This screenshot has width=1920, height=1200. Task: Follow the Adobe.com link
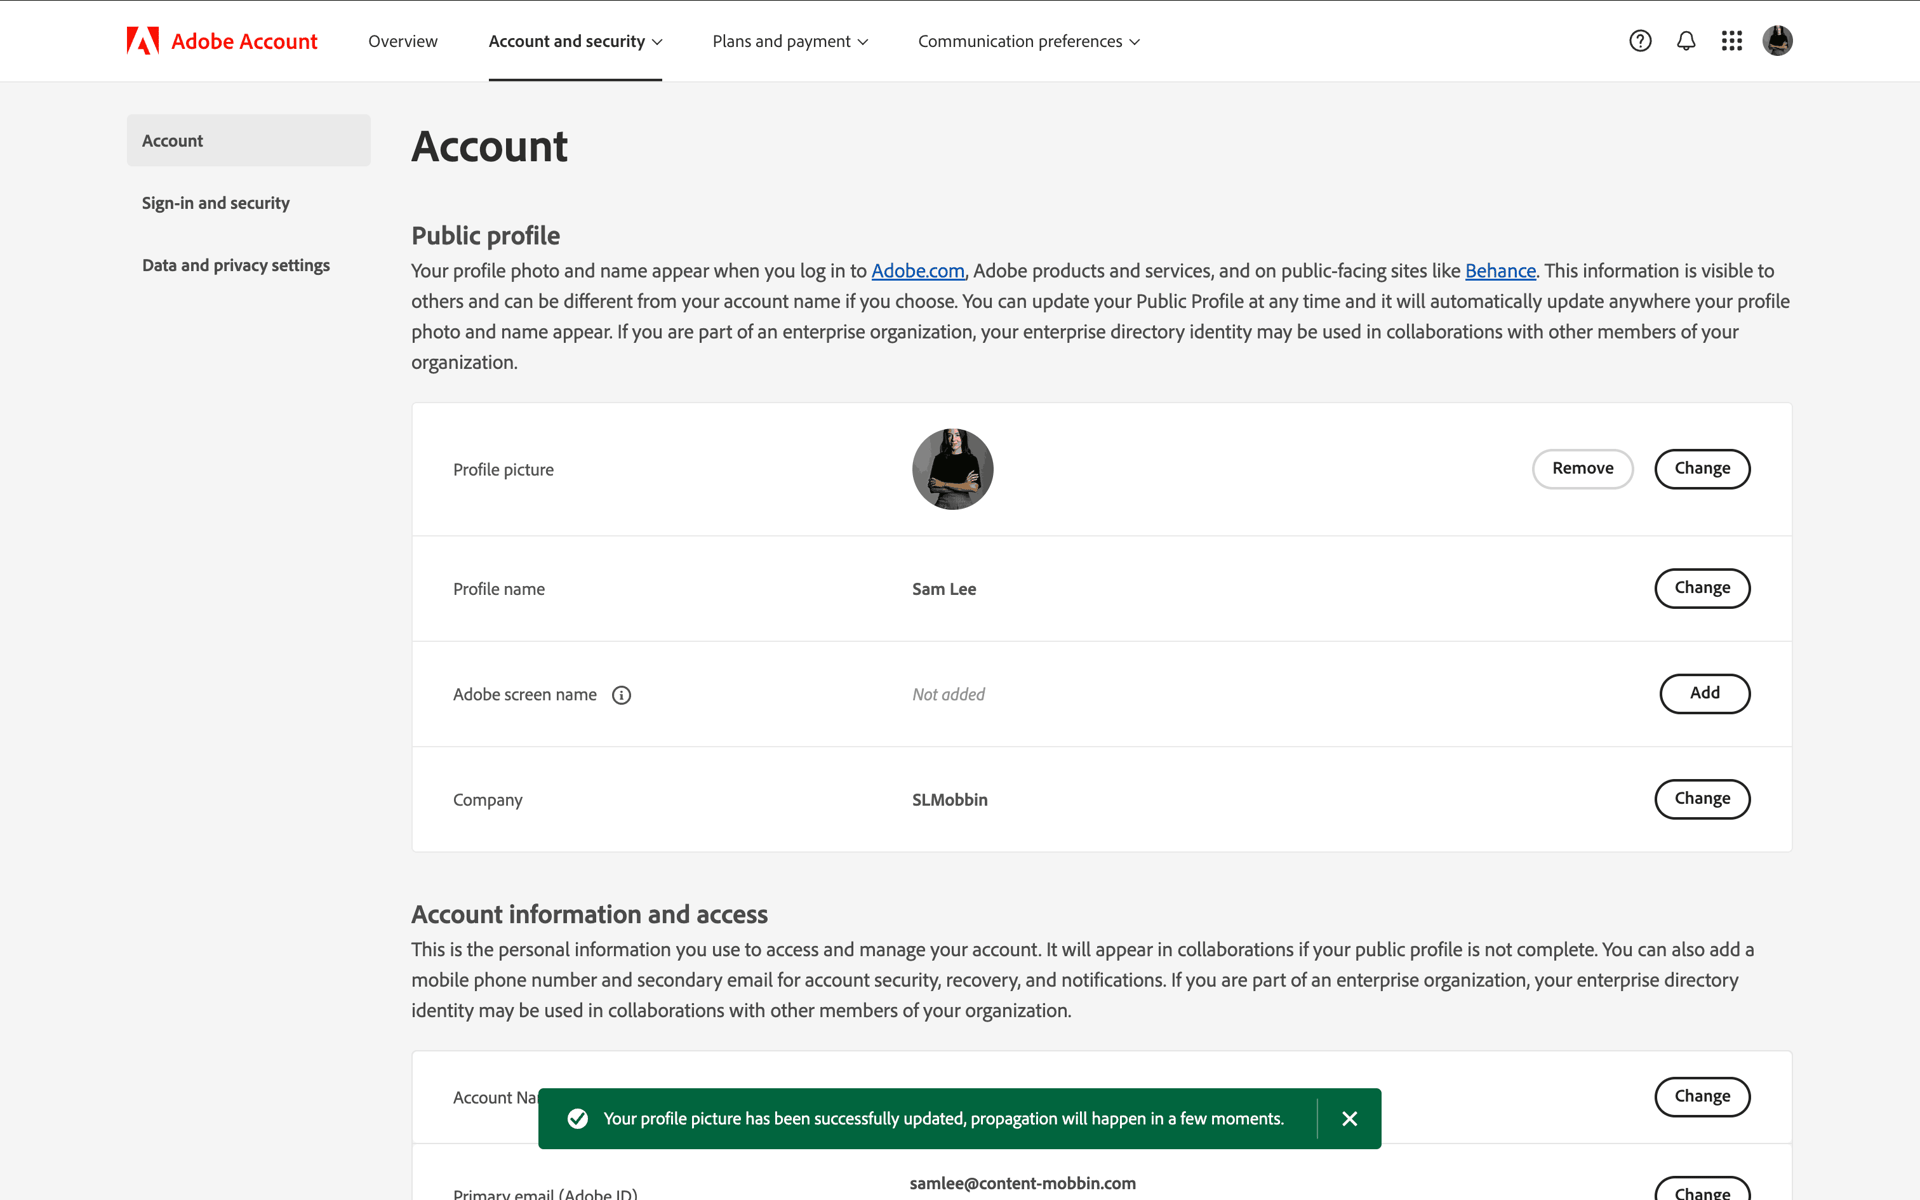[917, 271]
